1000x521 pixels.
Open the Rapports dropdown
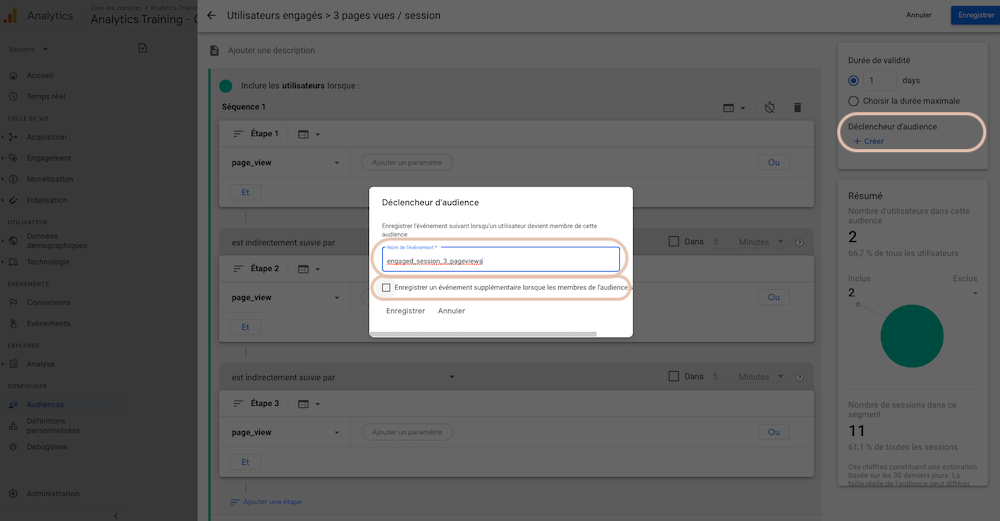click(x=29, y=49)
